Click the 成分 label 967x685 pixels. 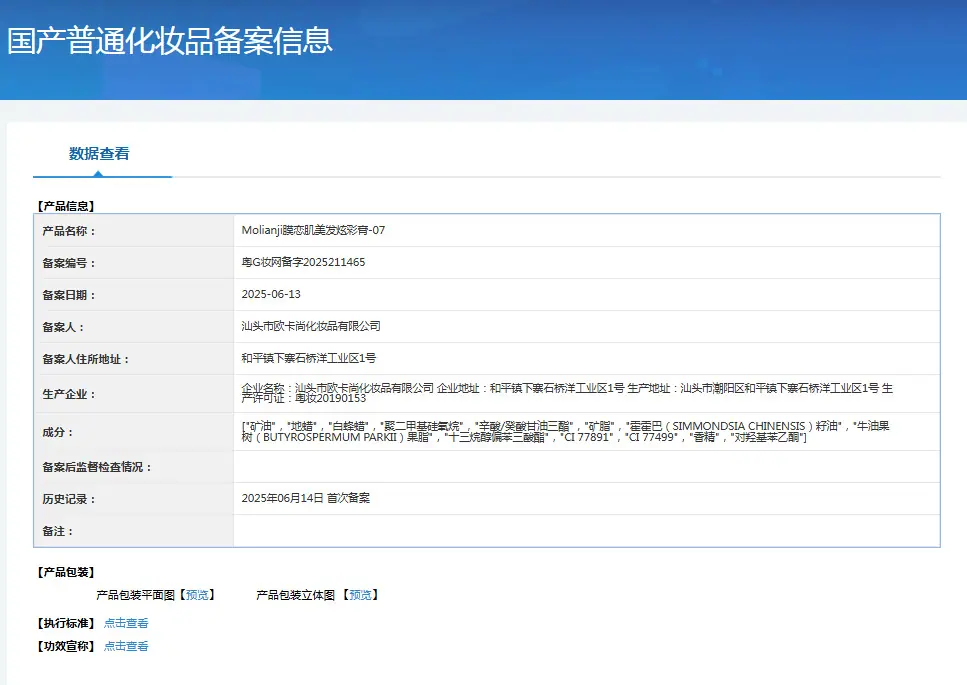tap(57, 432)
